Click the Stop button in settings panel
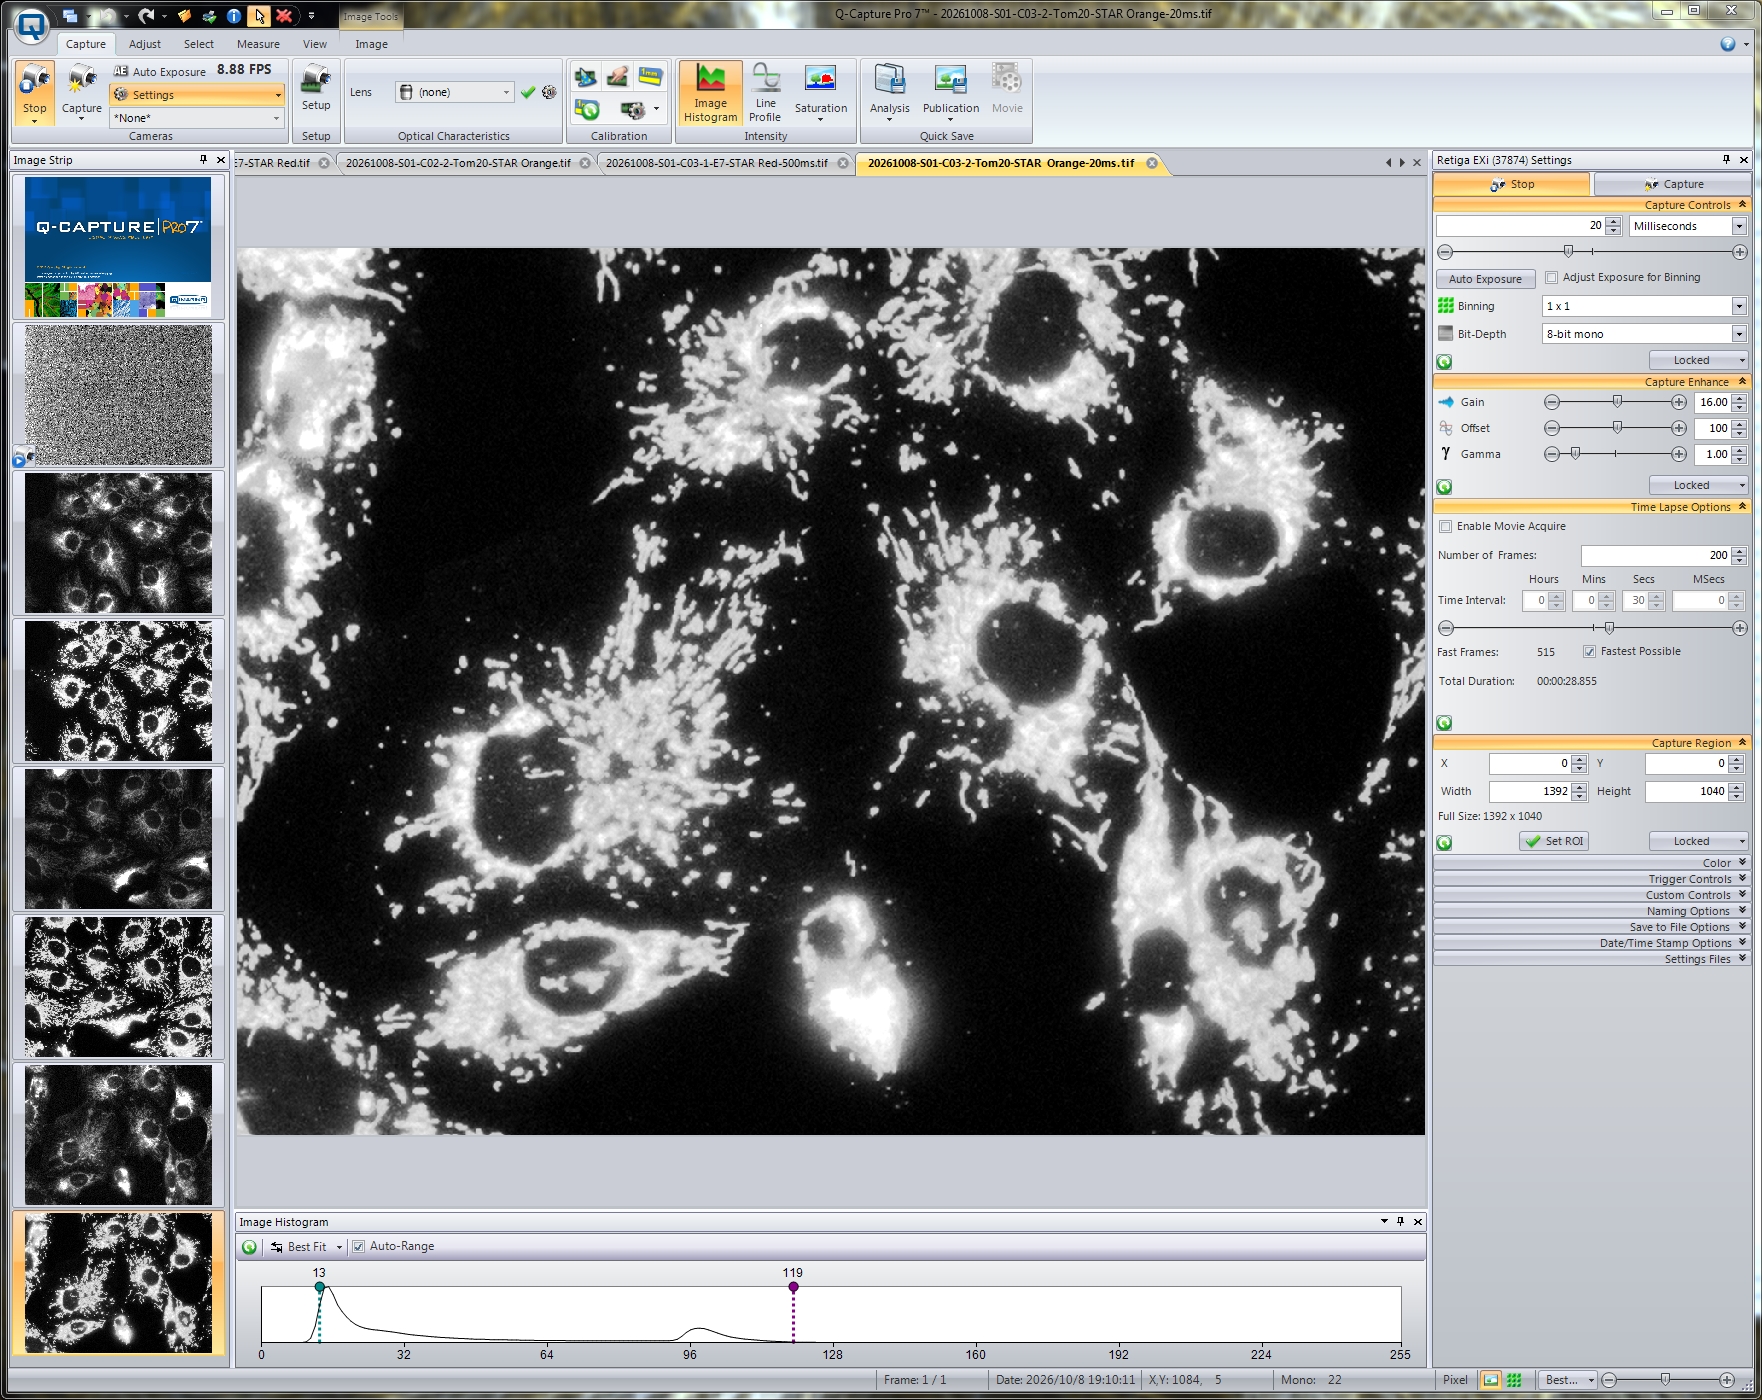Image resolution: width=1762 pixels, height=1400 pixels. coord(1511,184)
